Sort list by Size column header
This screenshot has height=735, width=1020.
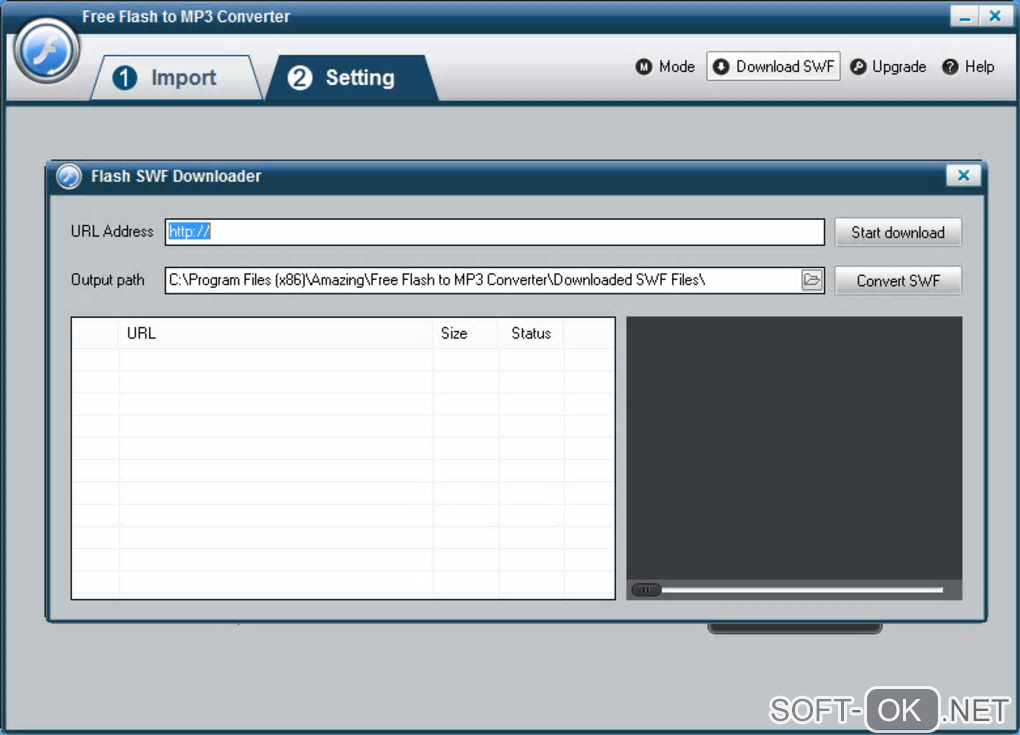466,333
